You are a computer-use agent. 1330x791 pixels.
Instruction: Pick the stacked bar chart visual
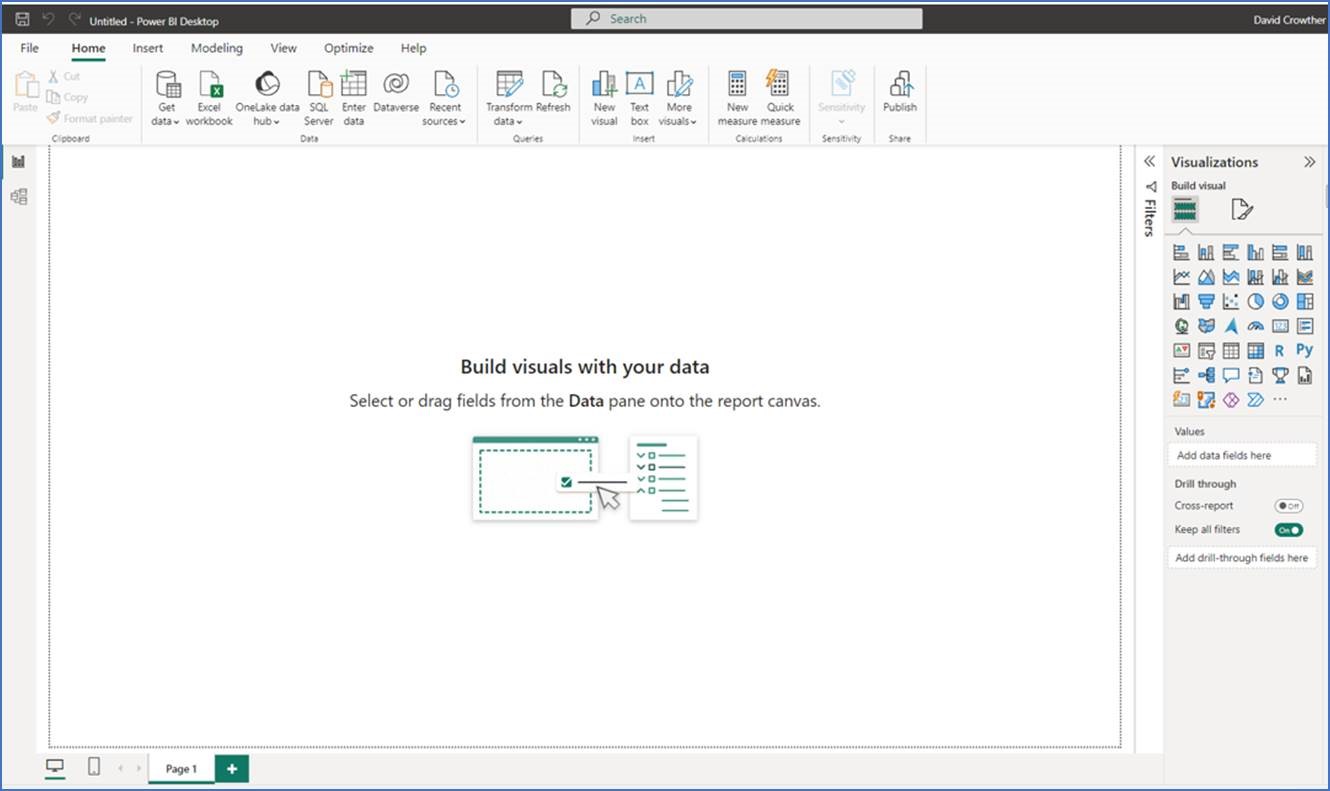tap(1181, 252)
